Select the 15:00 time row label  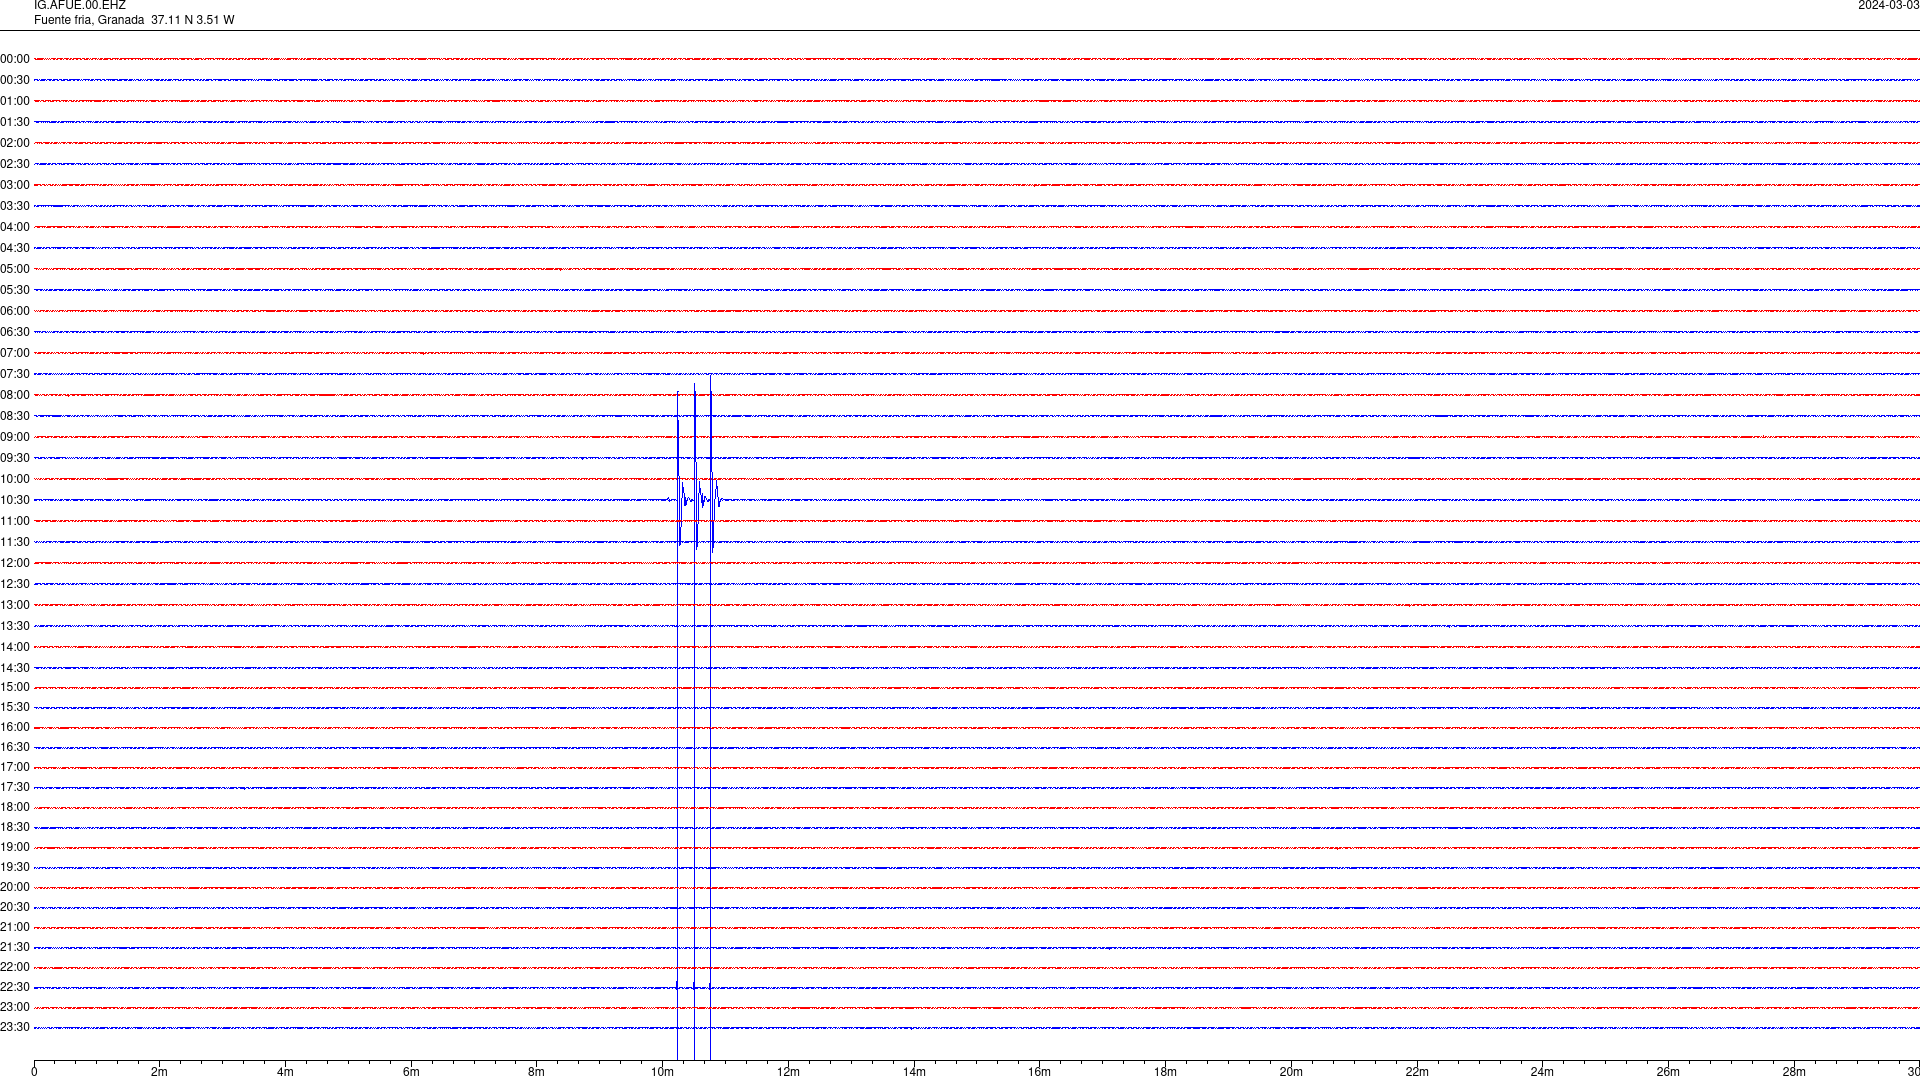15,687
